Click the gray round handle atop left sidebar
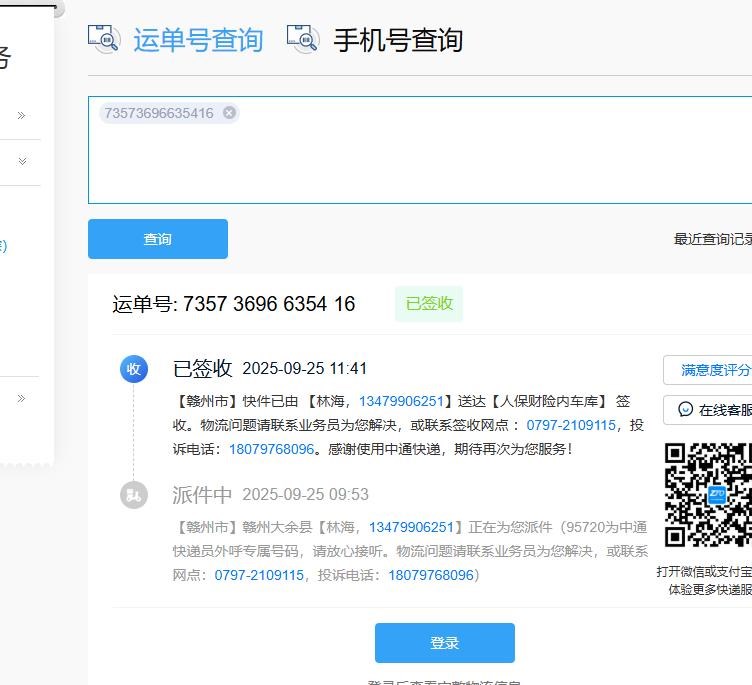Viewport: 752px width, 685px height. pyautogui.click(x=56, y=8)
